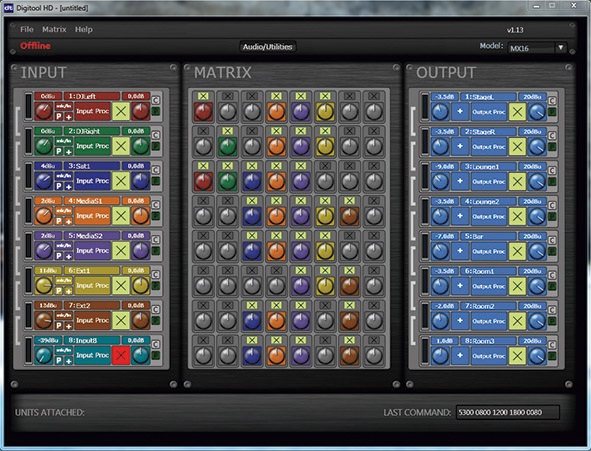Click the C icon beside 3:Sat1 input
Image resolution: width=591 pixels, height=451 pixels.
click(155, 170)
